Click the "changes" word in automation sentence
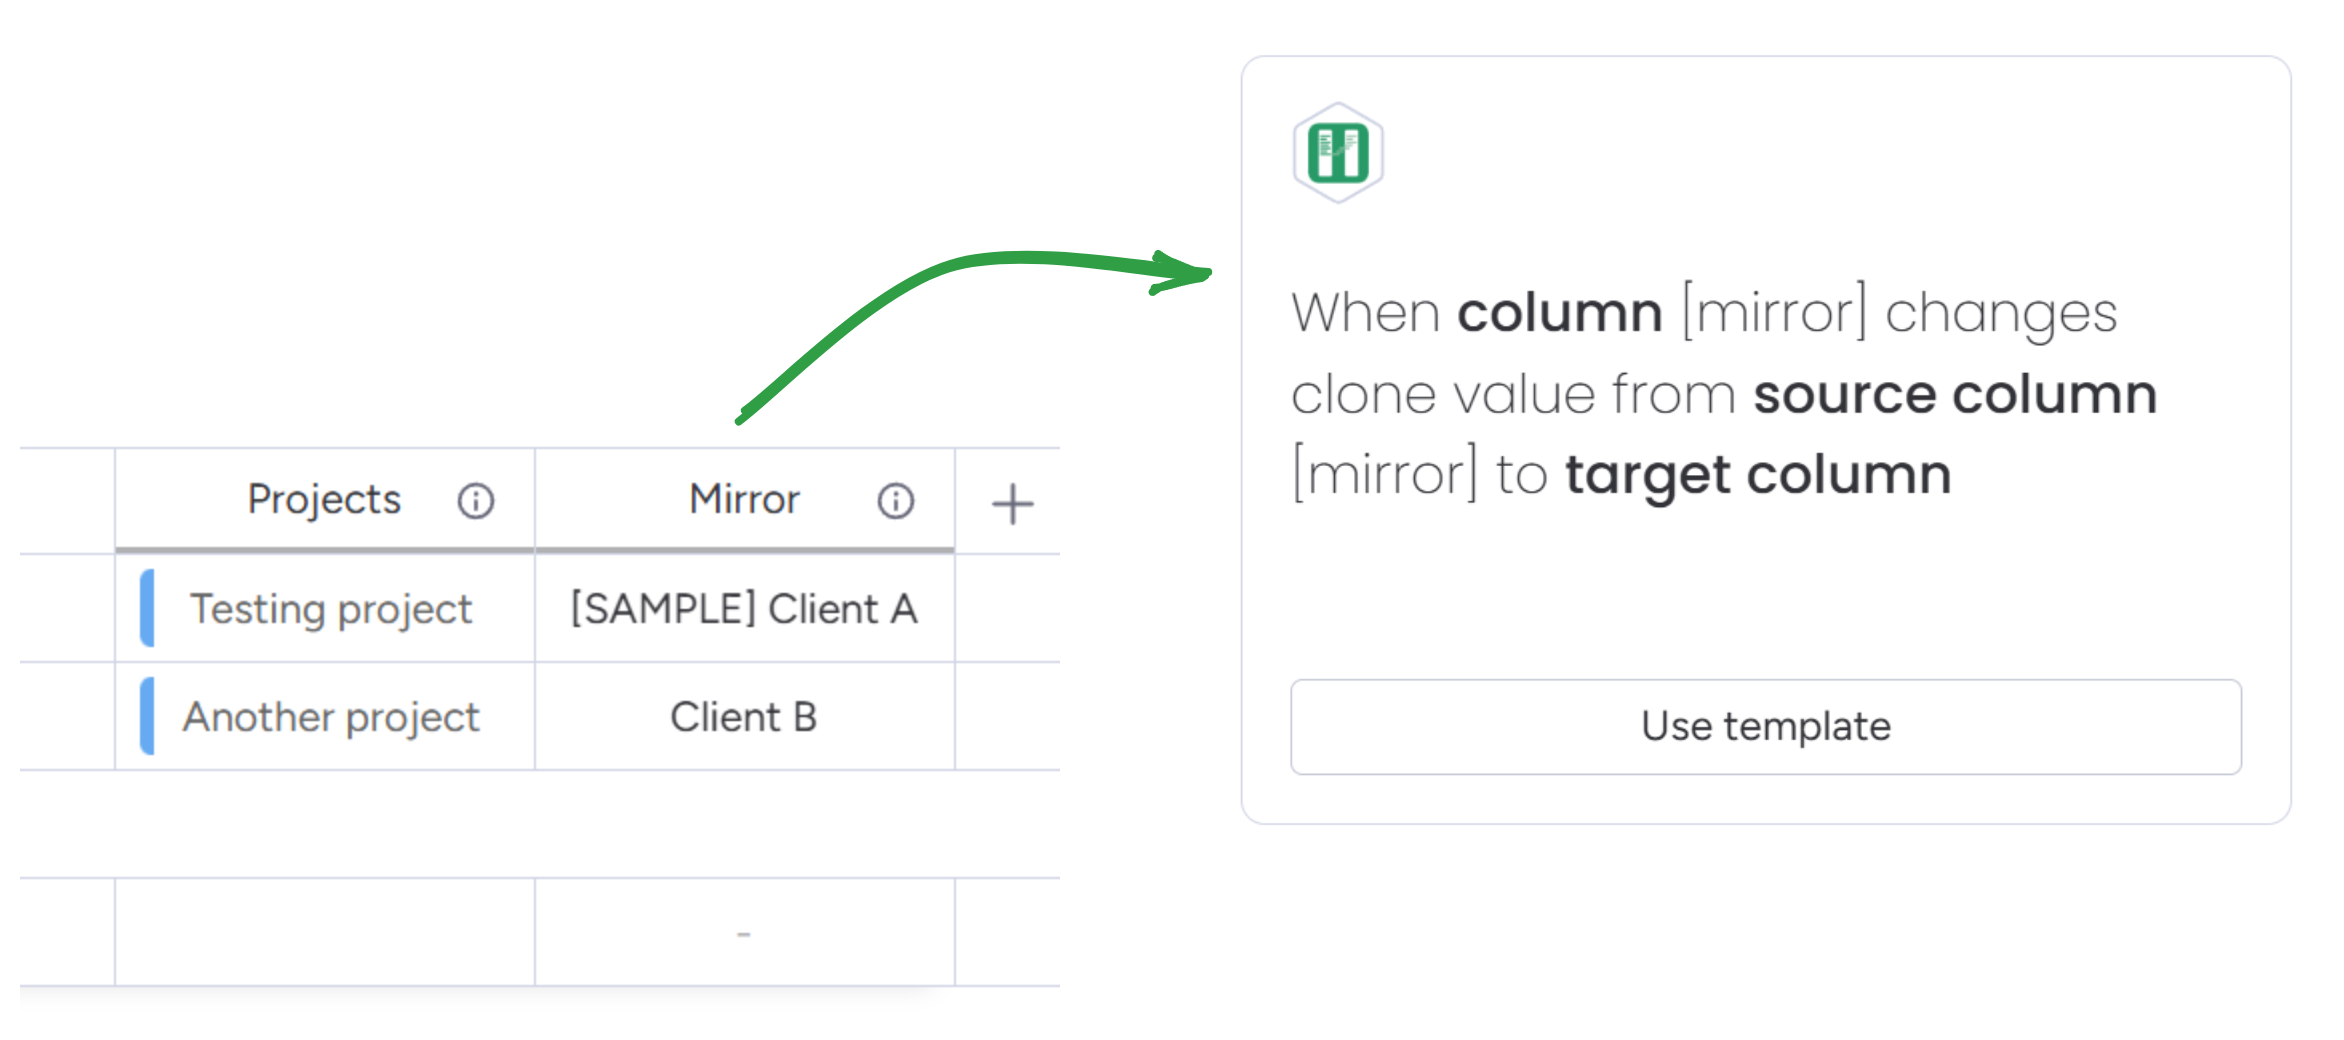Viewport: 2344px width, 1040px height. (2000, 313)
